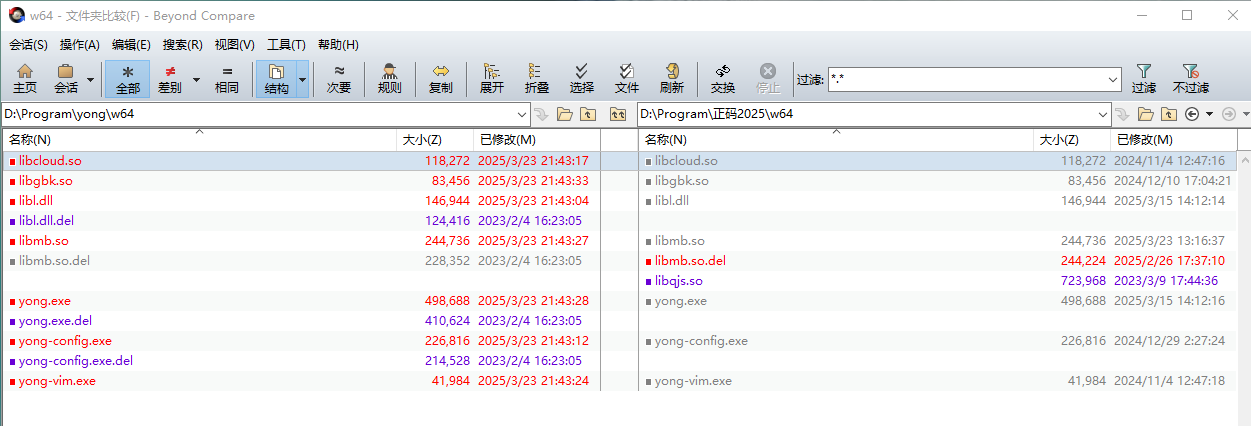Open right pane back-history dropdown arrow

pyautogui.click(x=1209, y=114)
